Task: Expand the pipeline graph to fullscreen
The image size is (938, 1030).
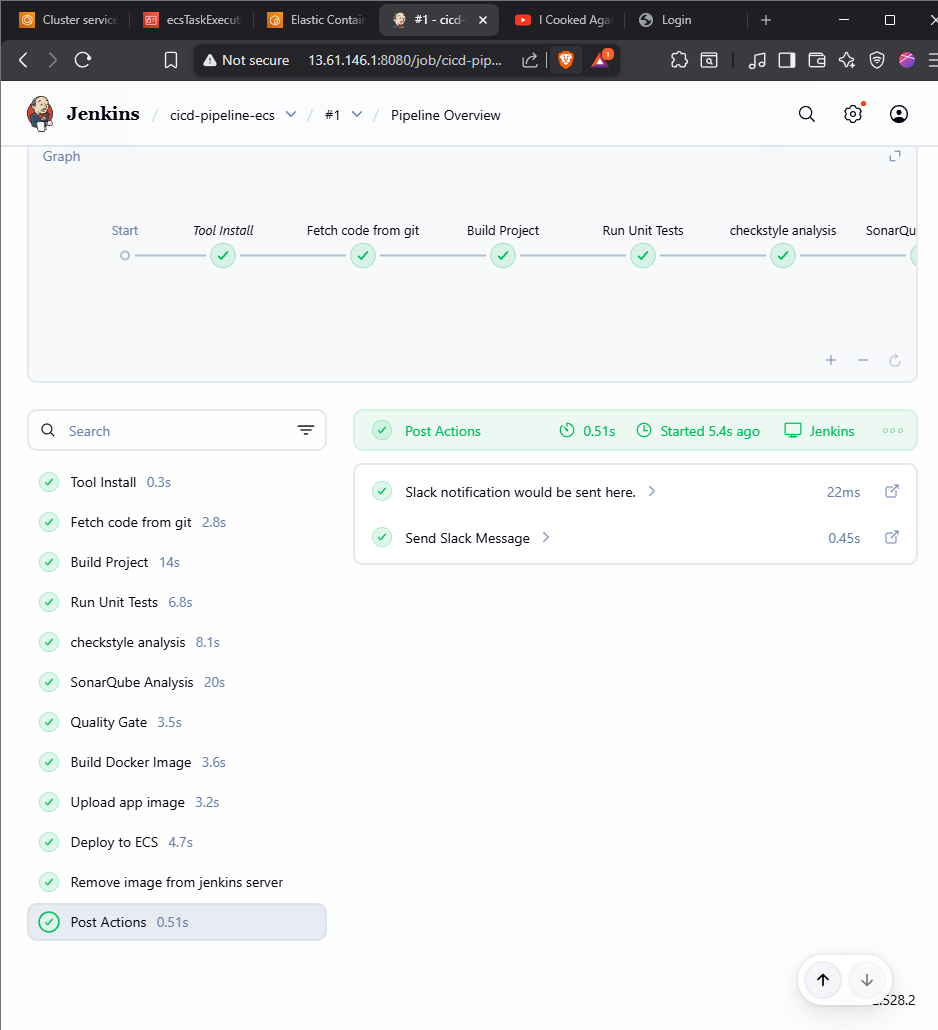Action: (894, 156)
